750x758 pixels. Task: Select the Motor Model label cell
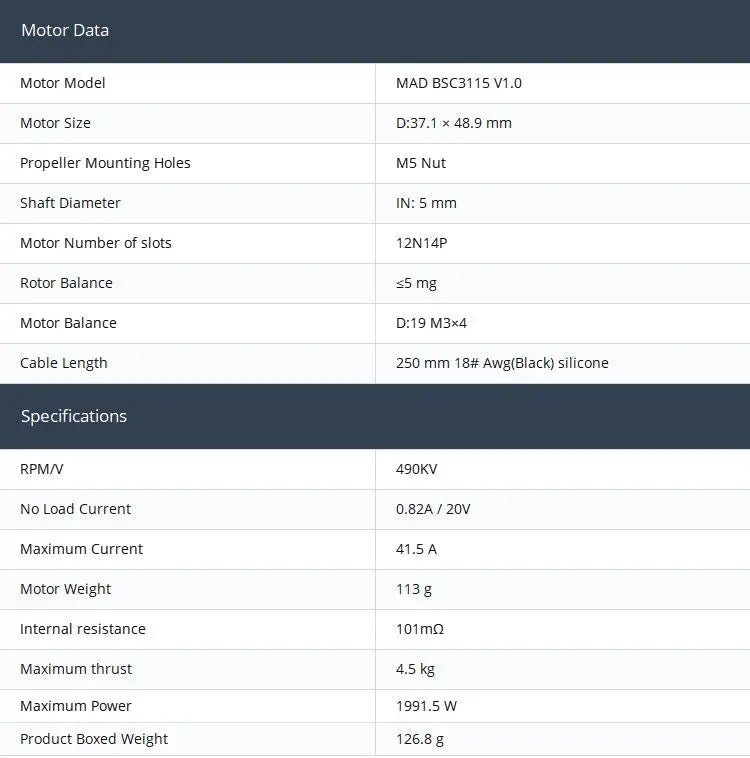(x=62, y=83)
